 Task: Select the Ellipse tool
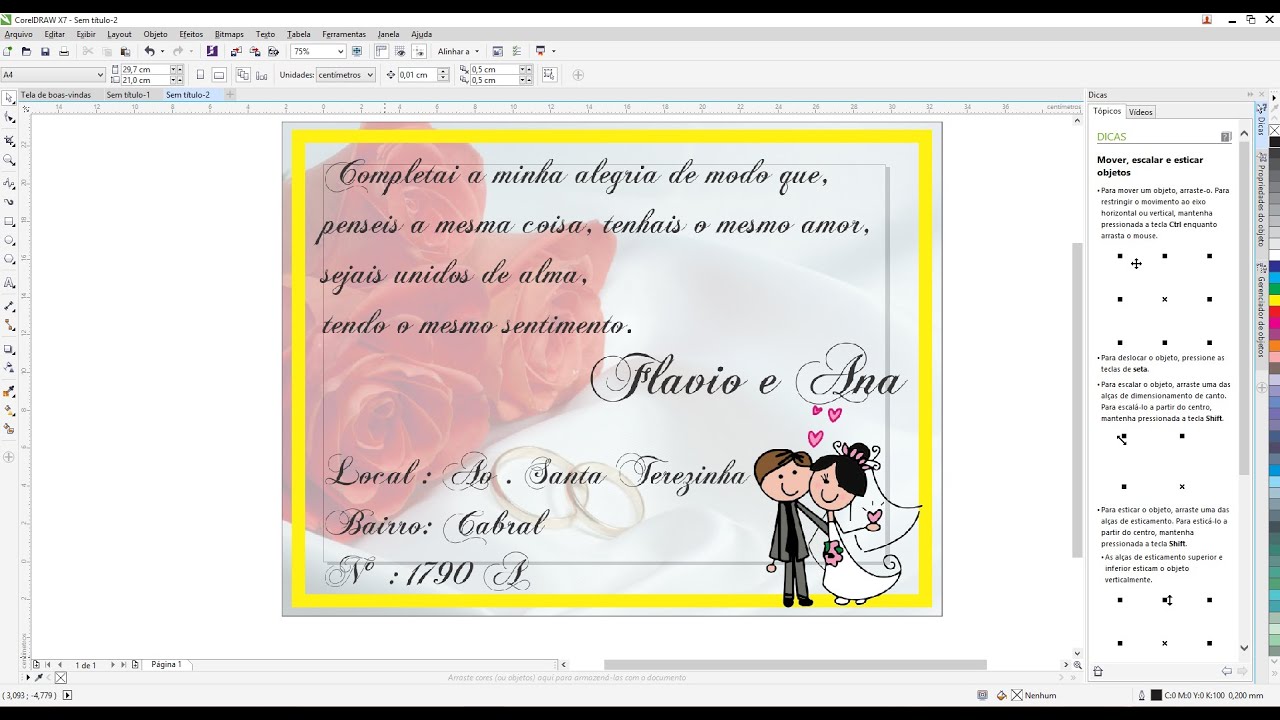tap(9, 240)
